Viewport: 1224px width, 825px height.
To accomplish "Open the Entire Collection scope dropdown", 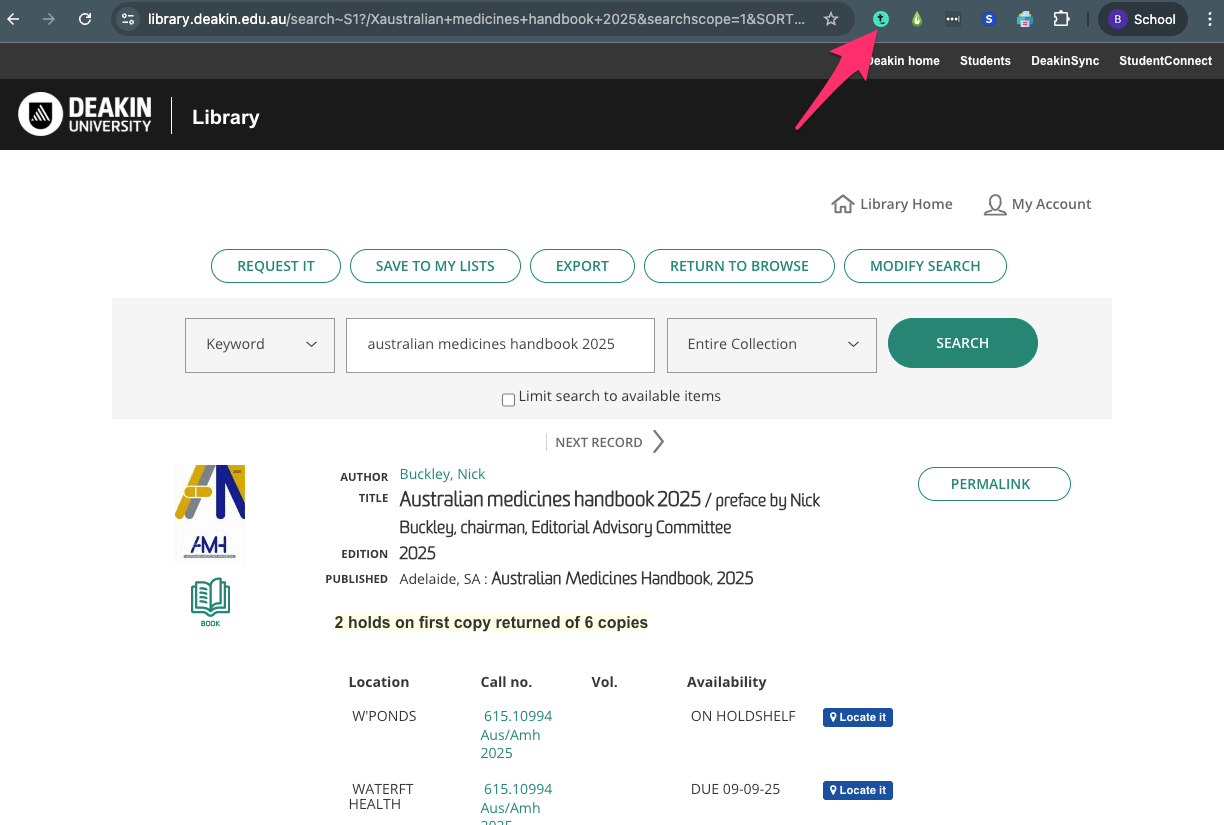I will [771, 345].
